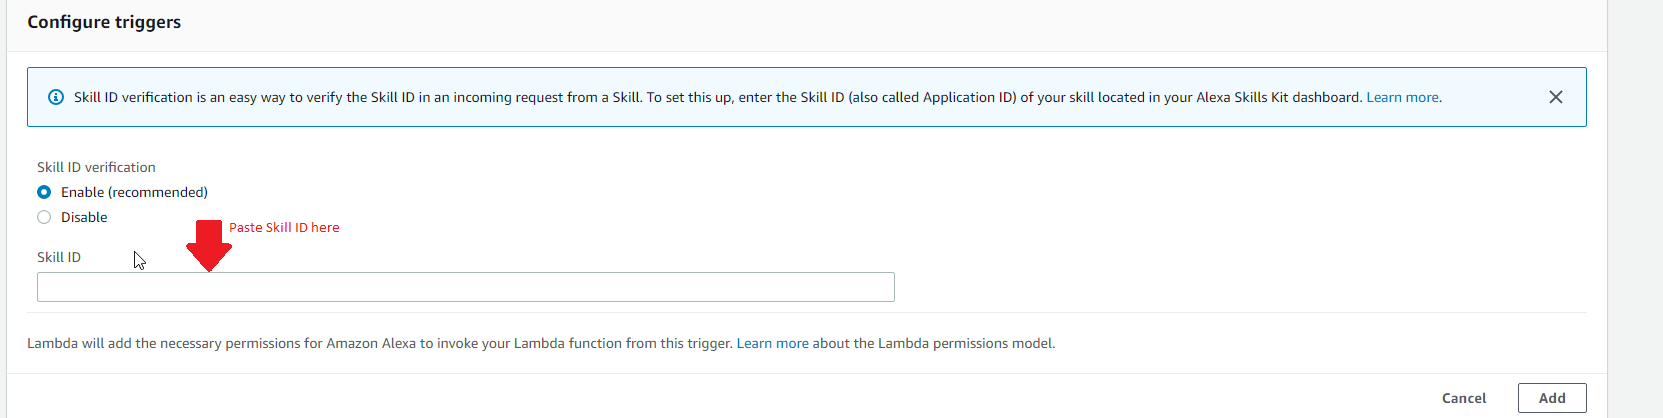Click inside the Skill ID text field

pyautogui.click(x=465, y=287)
